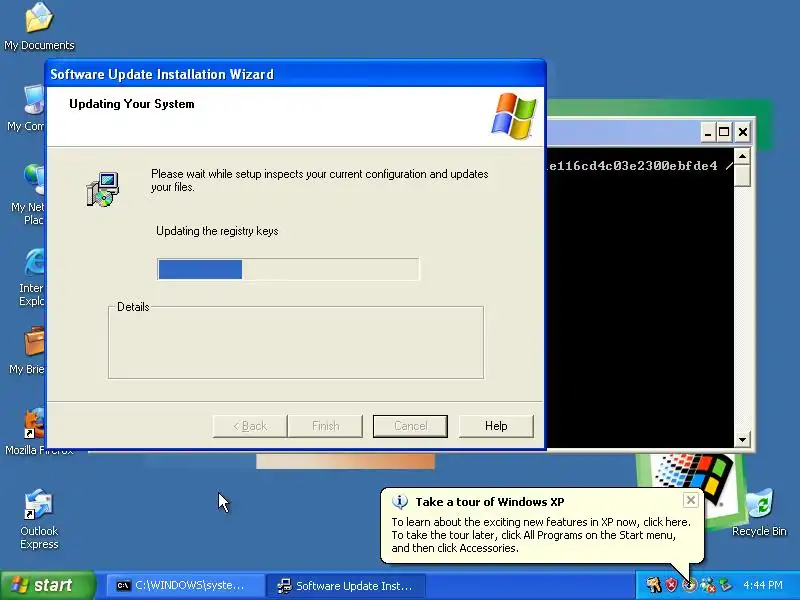The height and width of the screenshot is (600, 800).
Task: Click the registry update progress bar
Action: [x=288, y=269]
